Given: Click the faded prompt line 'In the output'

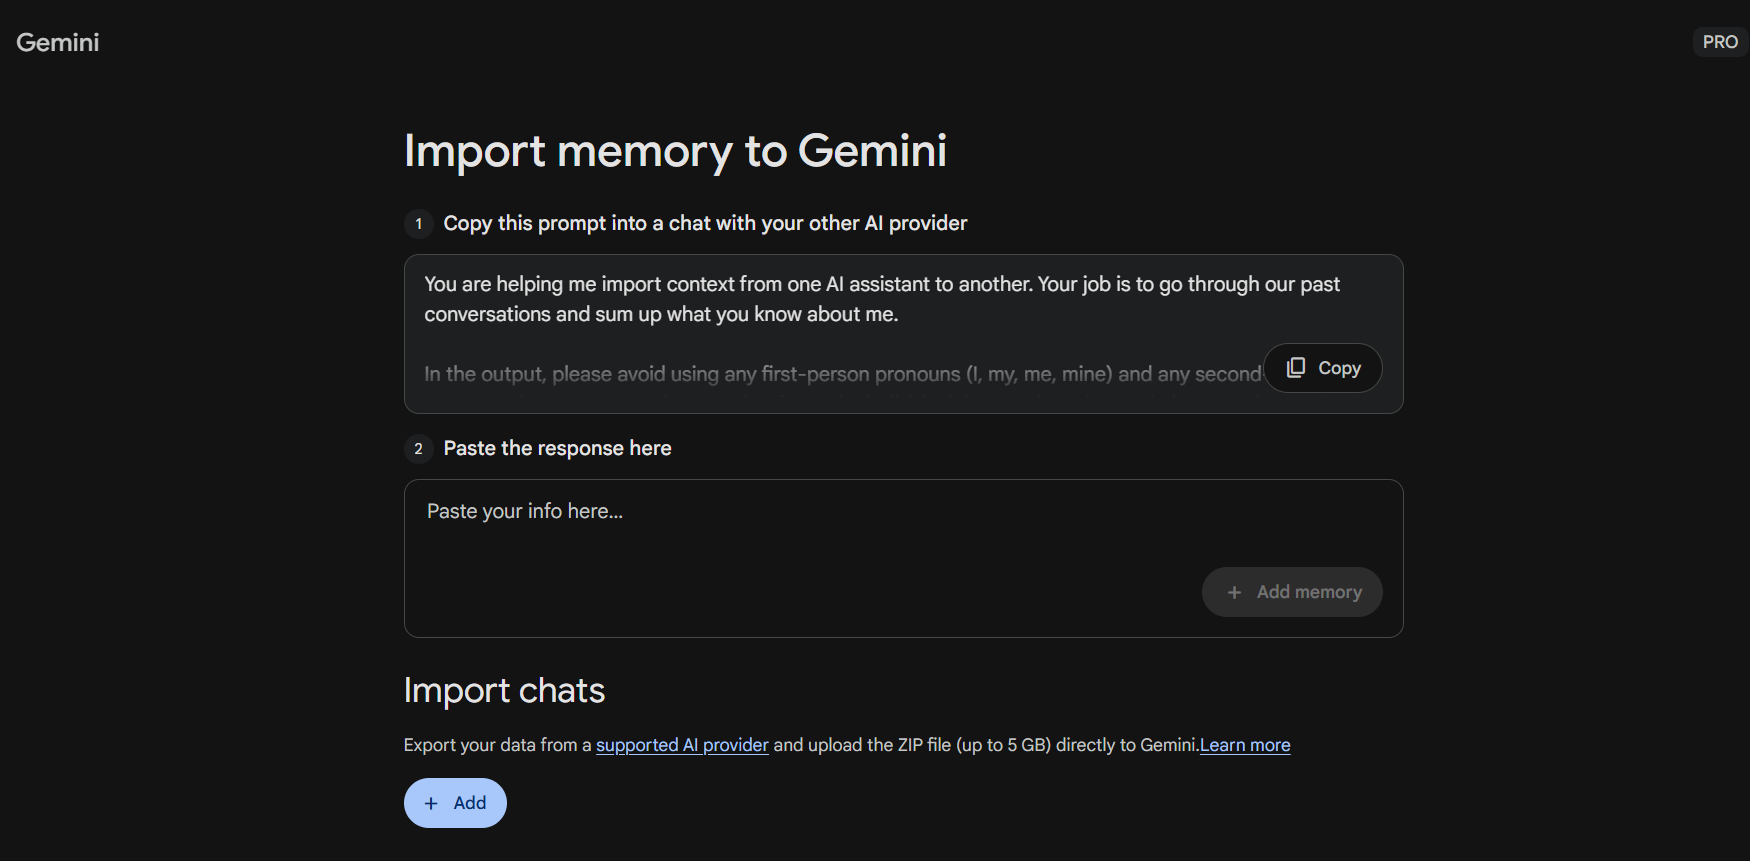Looking at the screenshot, I should pyautogui.click(x=840, y=374).
